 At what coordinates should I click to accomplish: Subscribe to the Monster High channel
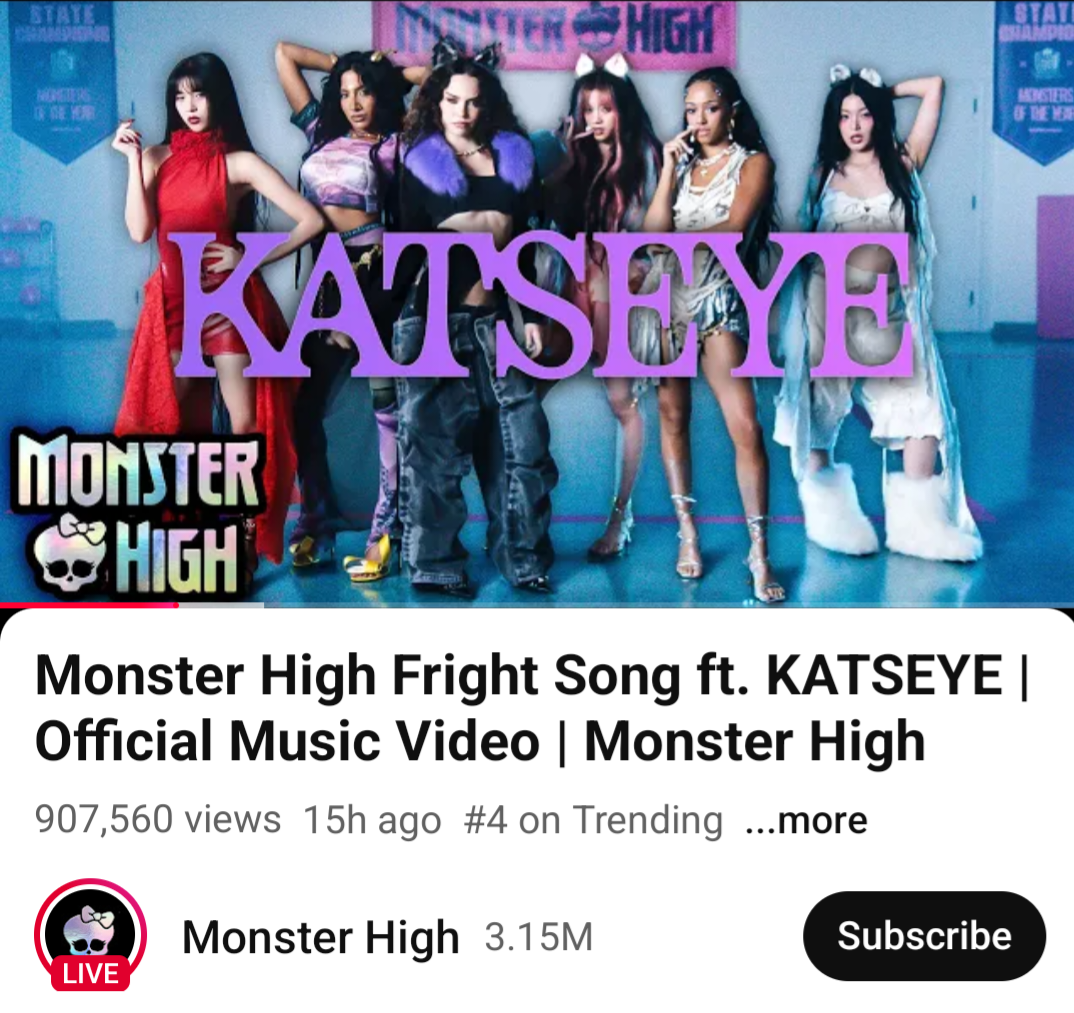[x=924, y=936]
